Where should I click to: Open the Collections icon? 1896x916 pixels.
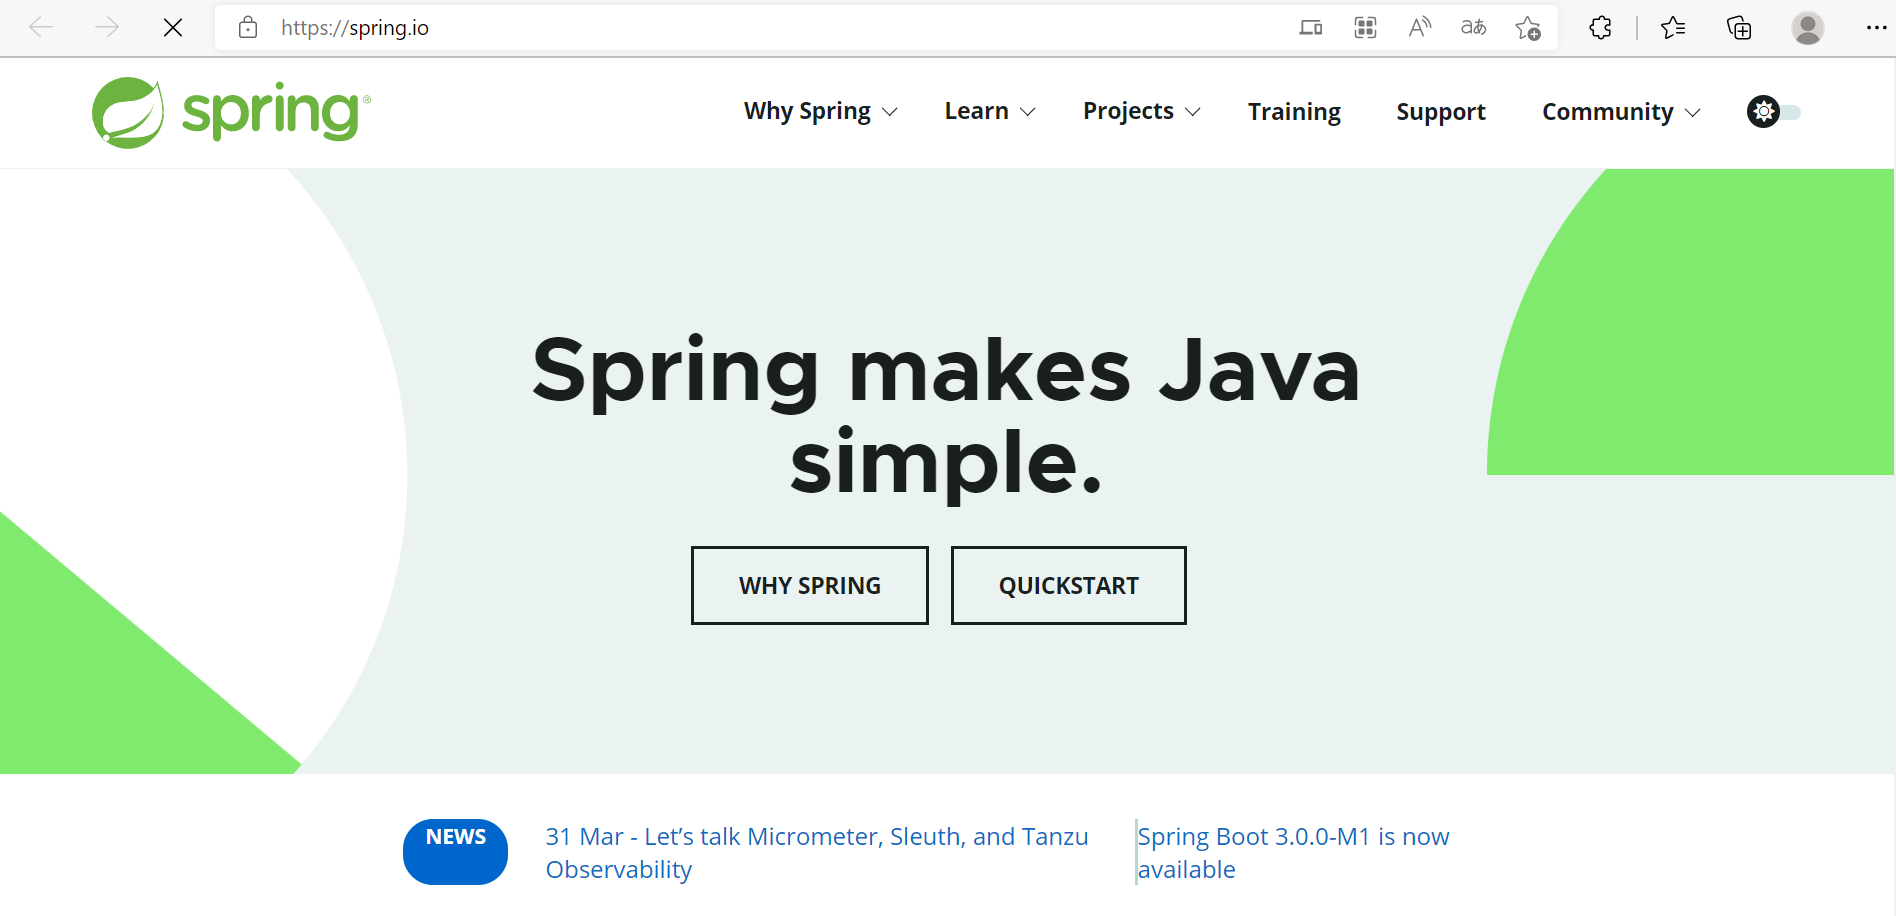pos(1739,27)
